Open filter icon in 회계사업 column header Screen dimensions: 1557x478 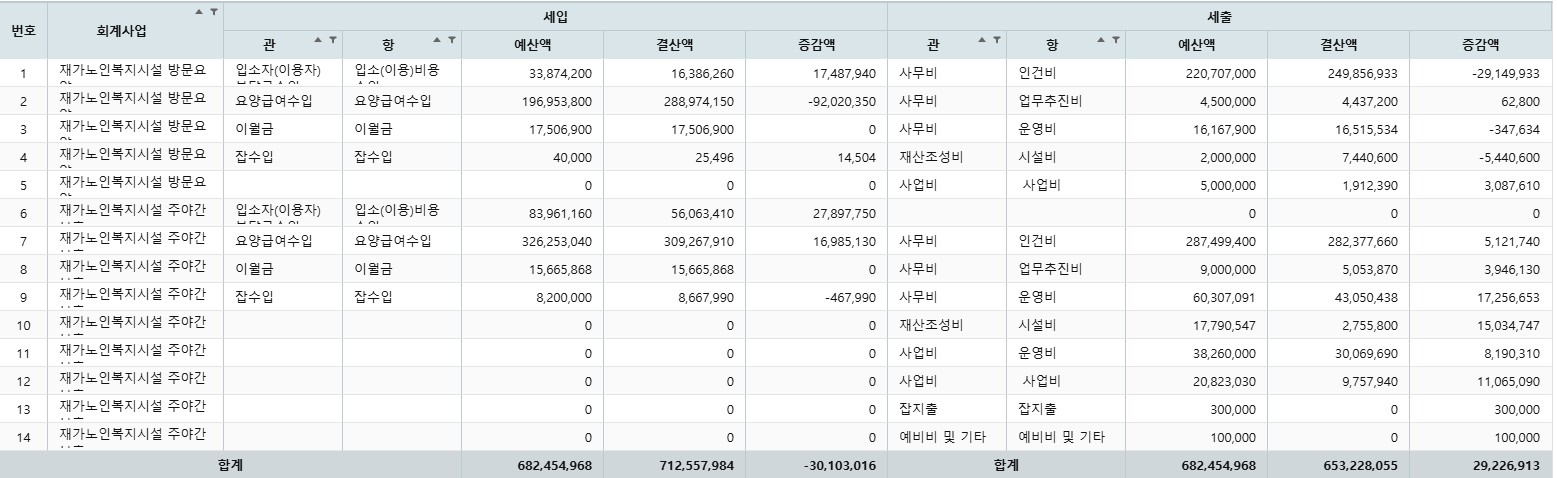pos(213,12)
